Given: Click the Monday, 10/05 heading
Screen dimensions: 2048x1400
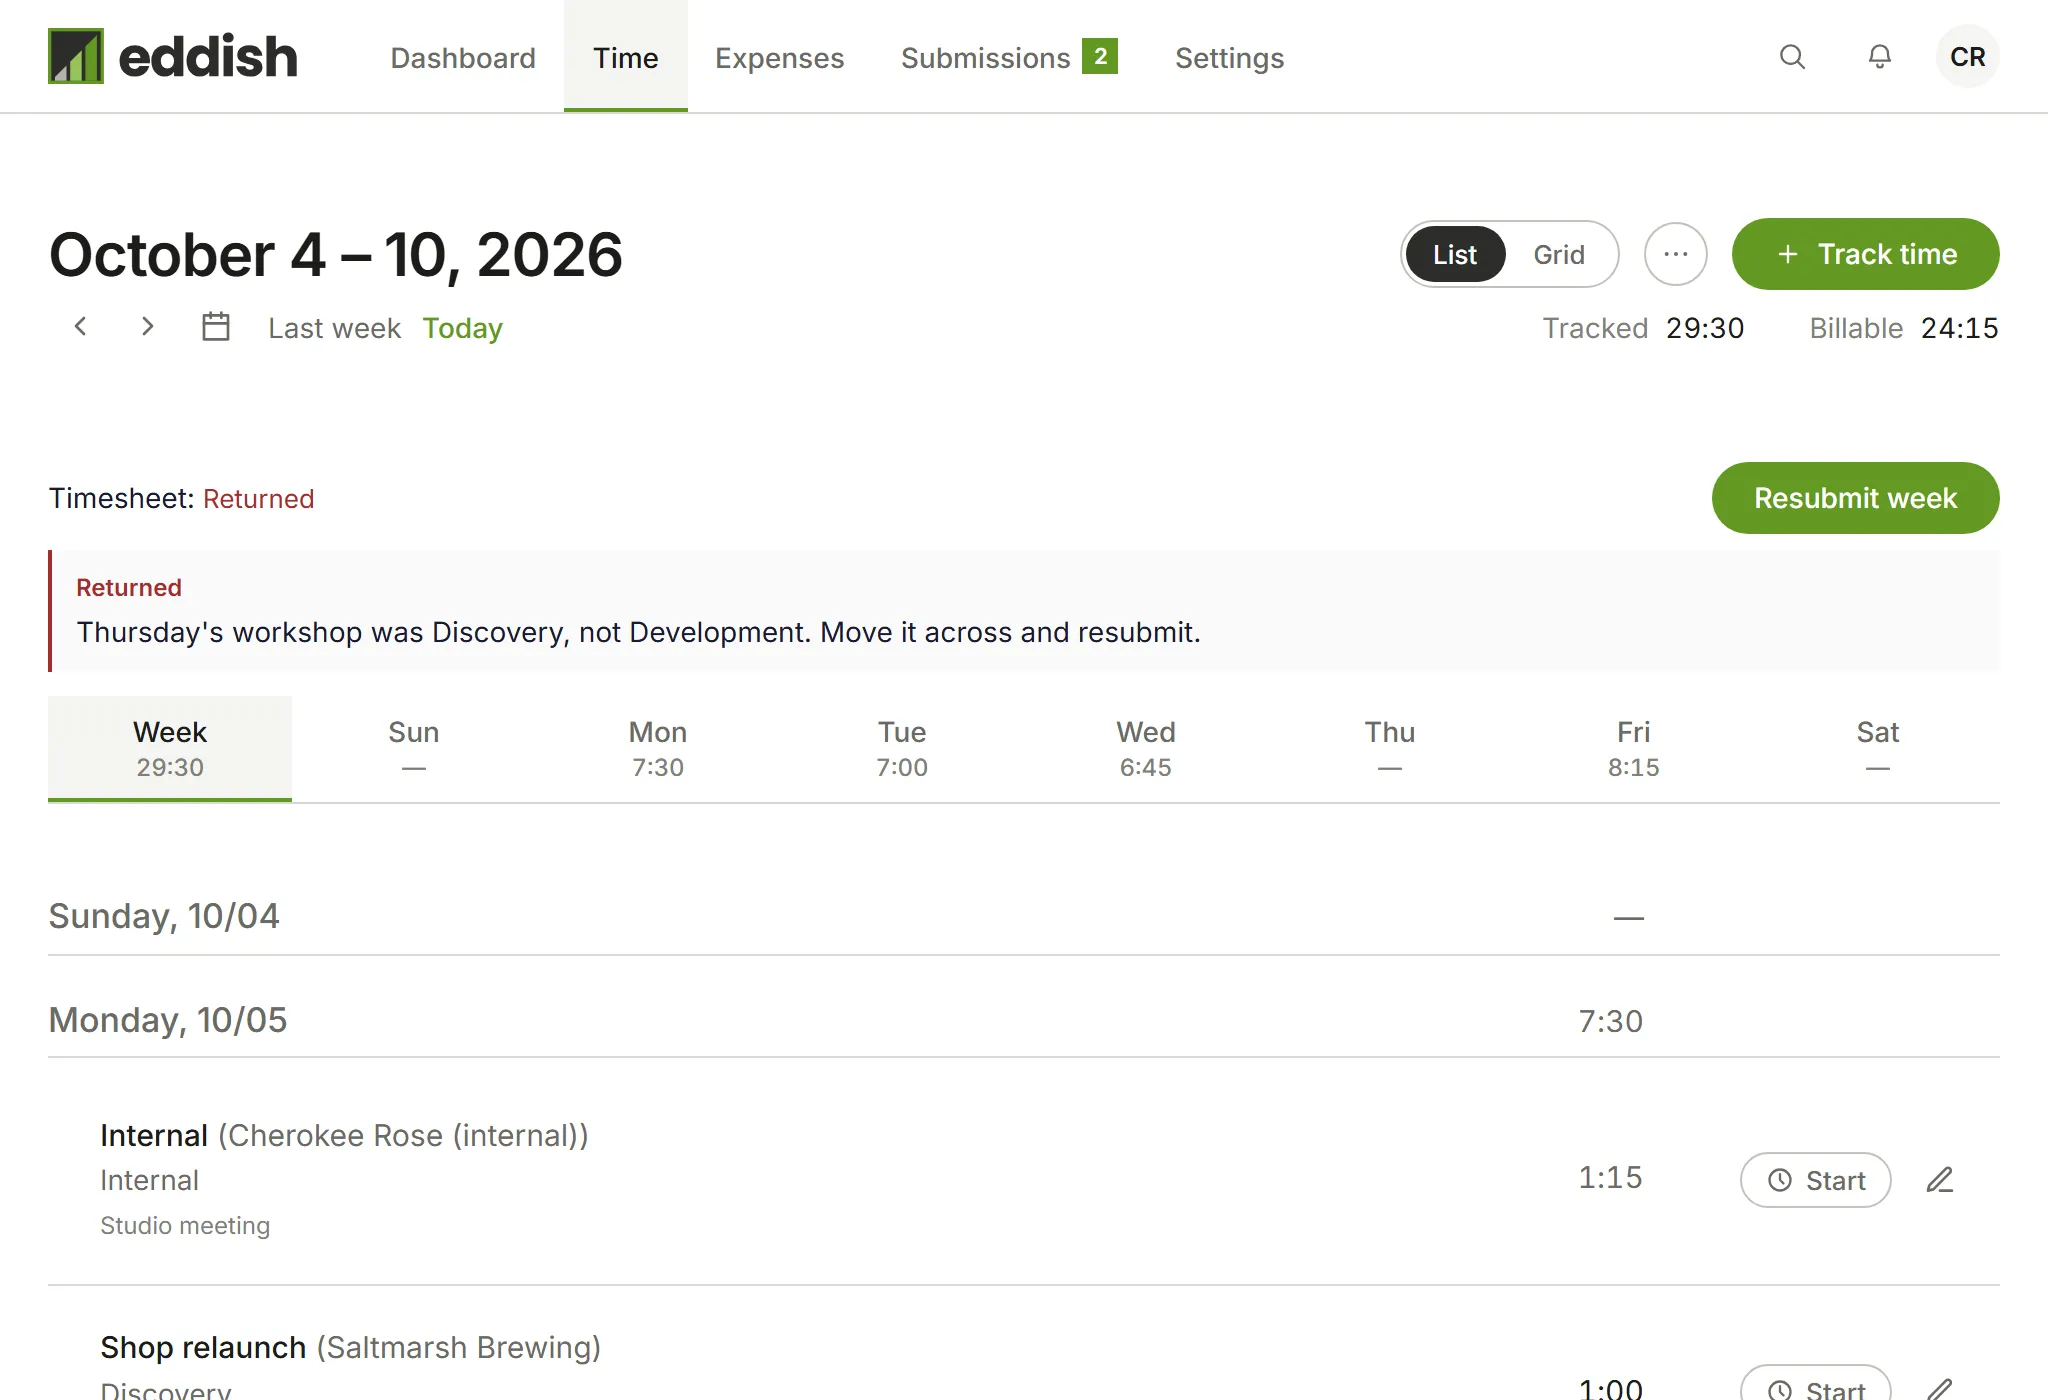Looking at the screenshot, I should [168, 1020].
